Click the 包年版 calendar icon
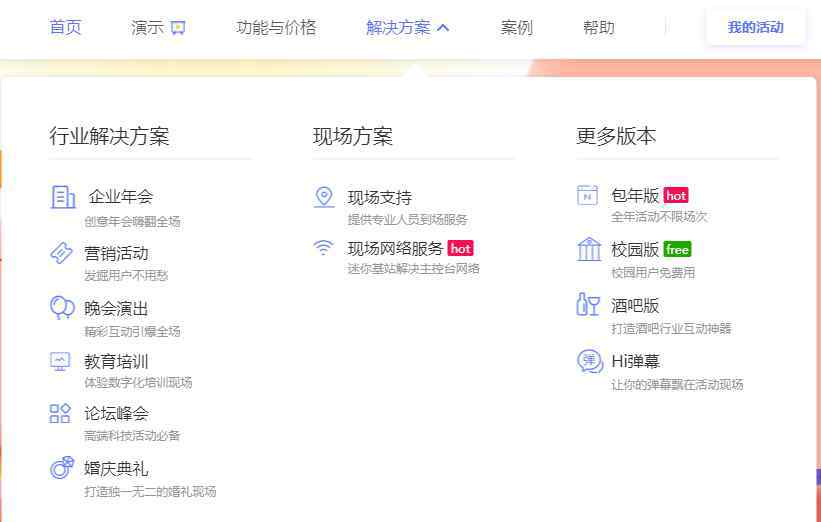Viewport: 821px width, 522px height. pos(588,195)
